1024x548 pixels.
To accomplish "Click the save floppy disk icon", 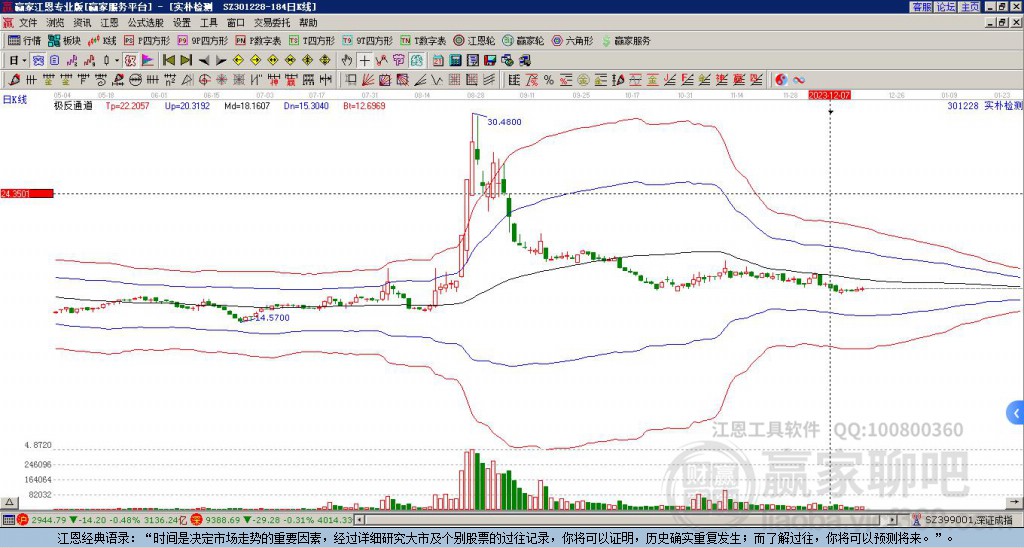I will coord(490,61).
